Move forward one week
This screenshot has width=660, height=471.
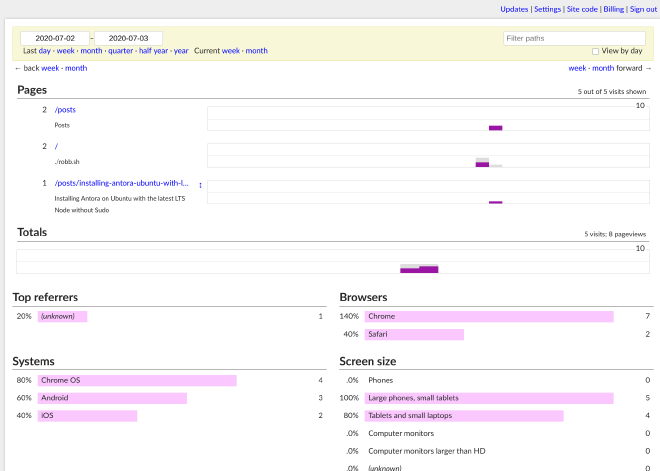click(x=577, y=68)
